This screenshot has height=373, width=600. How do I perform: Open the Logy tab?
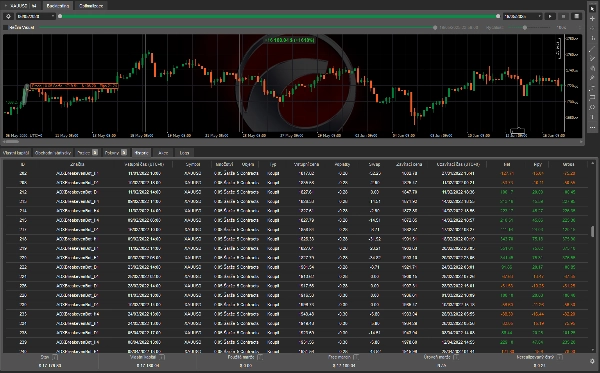click(x=184, y=153)
